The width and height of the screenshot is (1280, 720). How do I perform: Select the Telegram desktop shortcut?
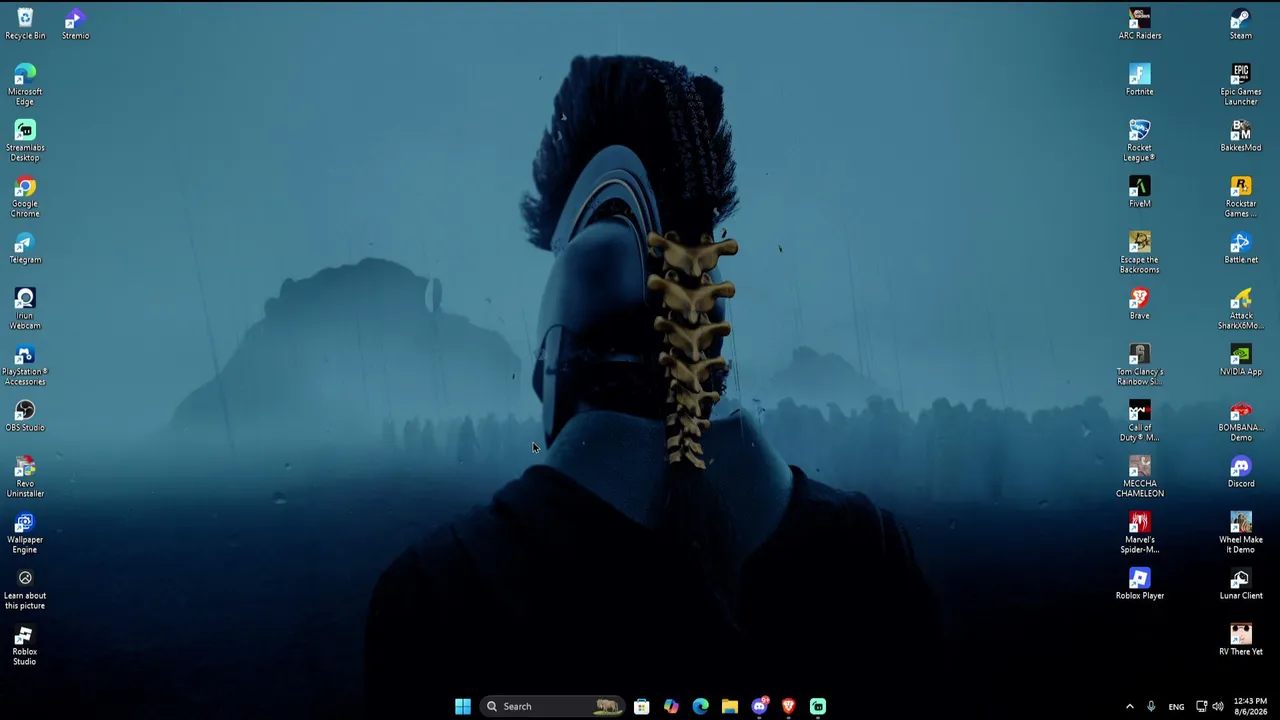point(25,248)
